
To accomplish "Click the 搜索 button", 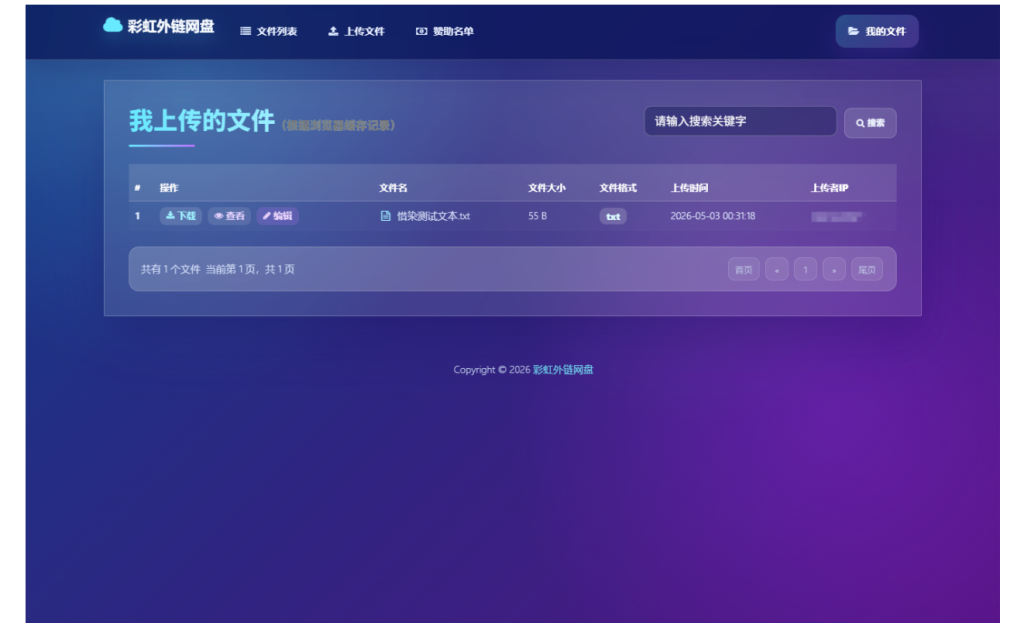I will coord(870,123).
